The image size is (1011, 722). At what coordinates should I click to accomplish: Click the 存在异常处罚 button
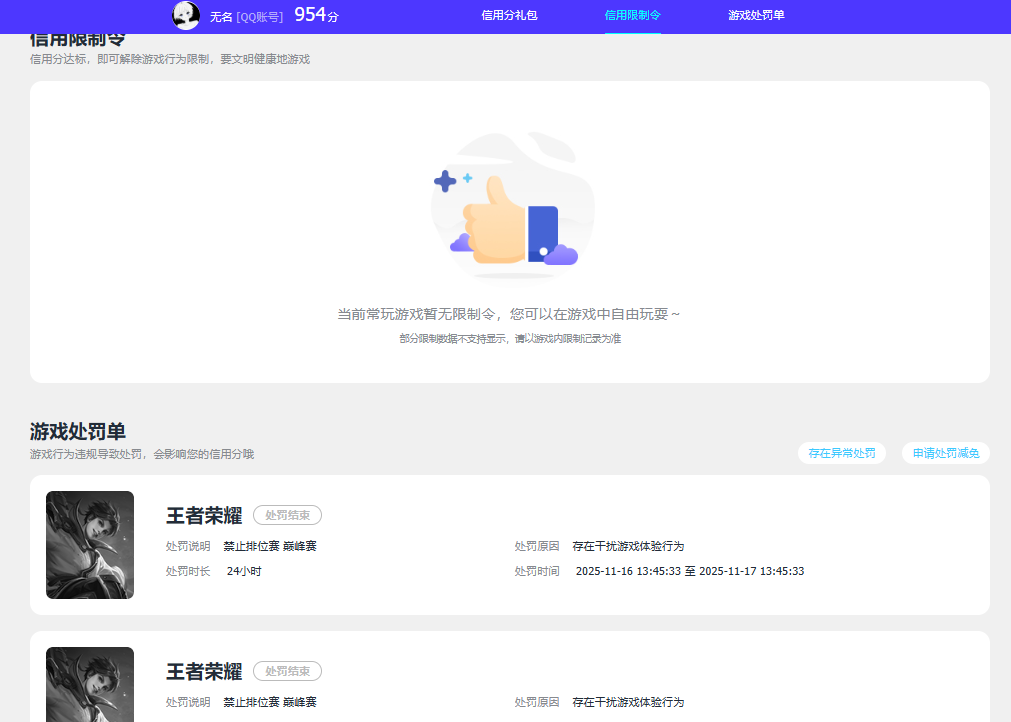point(842,453)
